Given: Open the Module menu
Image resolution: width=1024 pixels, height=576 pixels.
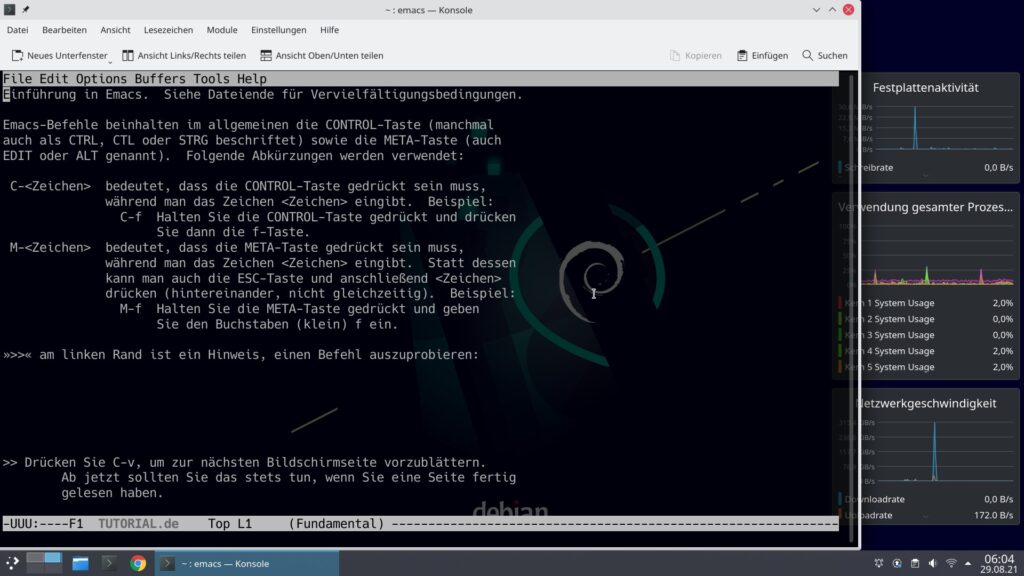Looking at the screenshot, I should (x=222, y=30).
